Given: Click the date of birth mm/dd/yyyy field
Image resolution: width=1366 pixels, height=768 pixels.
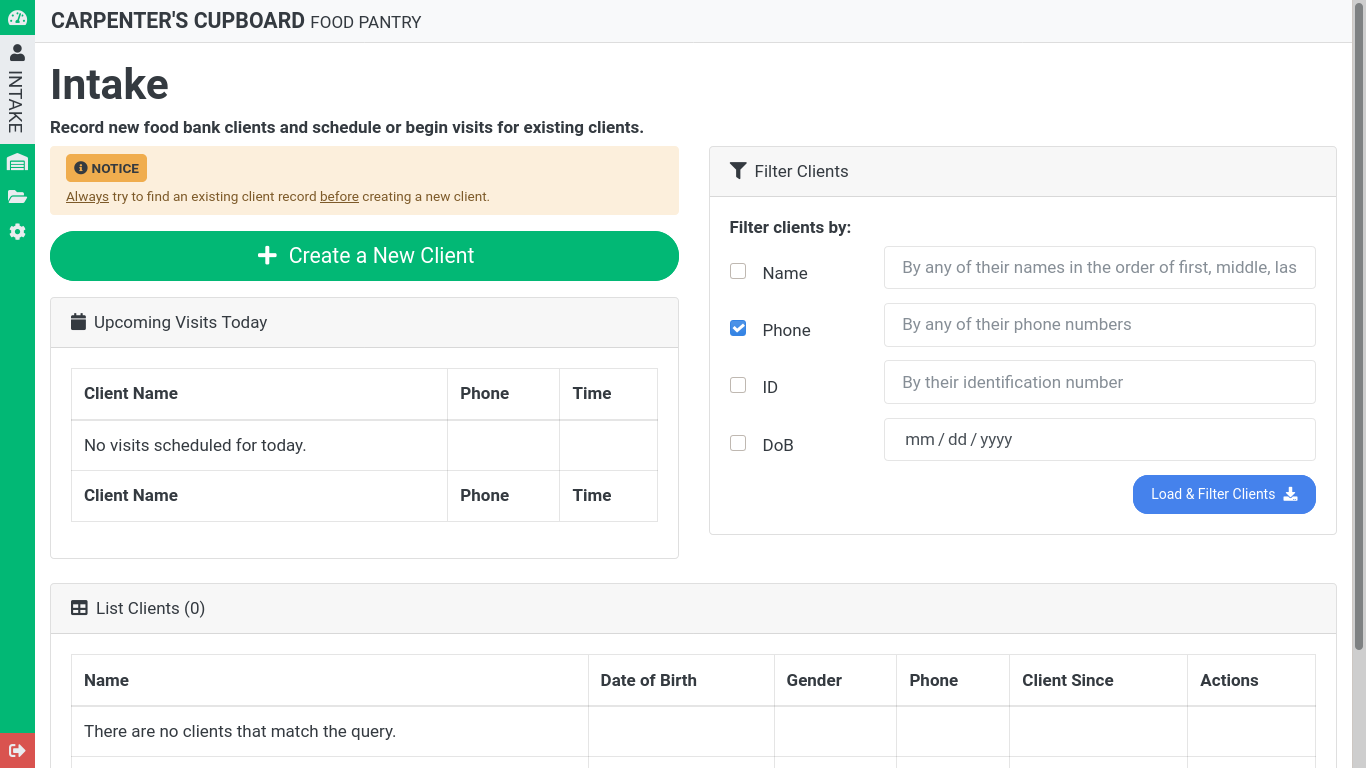Looking at the screenshot, I should point(1099,440).
